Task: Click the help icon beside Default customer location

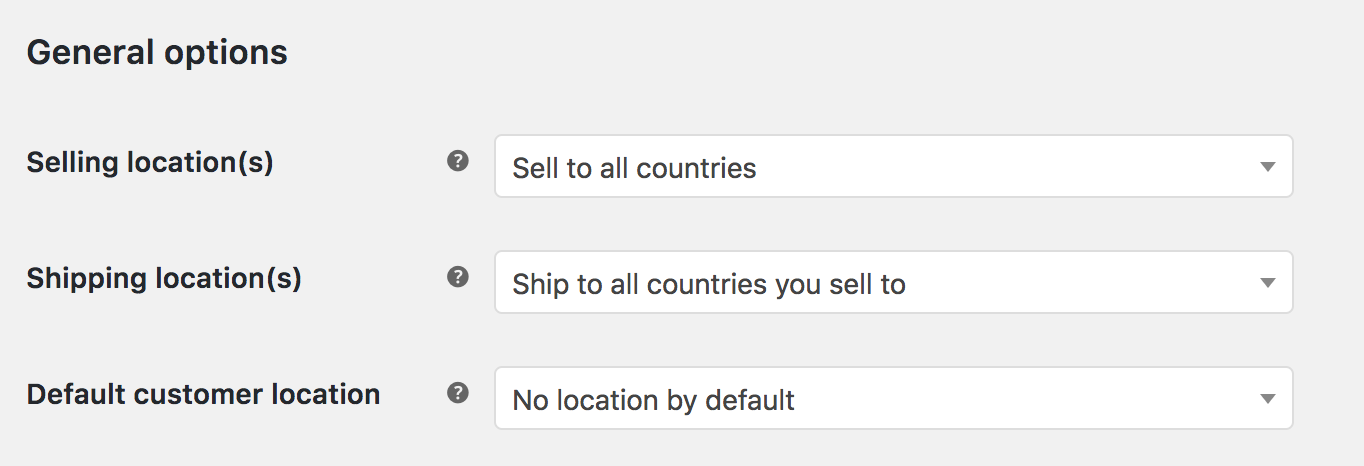Action: click(x=458, y=393)
